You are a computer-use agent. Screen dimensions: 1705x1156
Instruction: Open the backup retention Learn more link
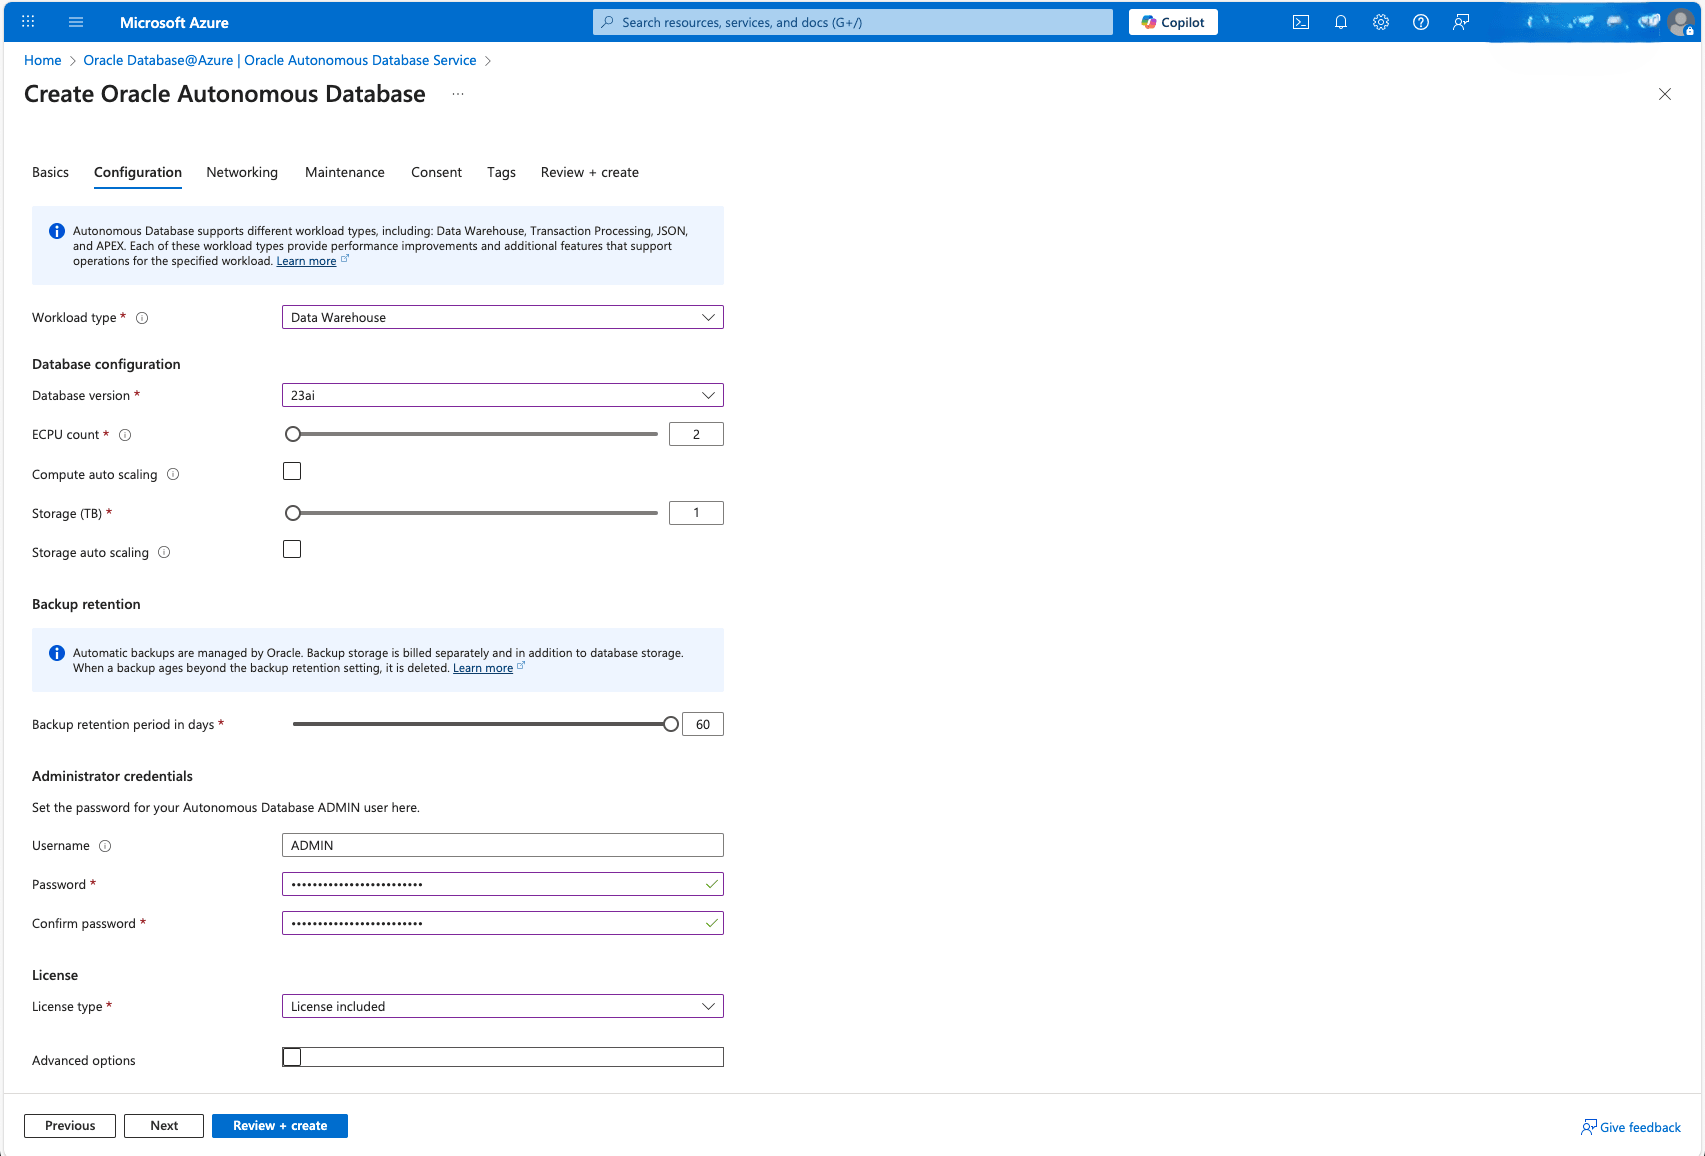(x=483, y=667)
